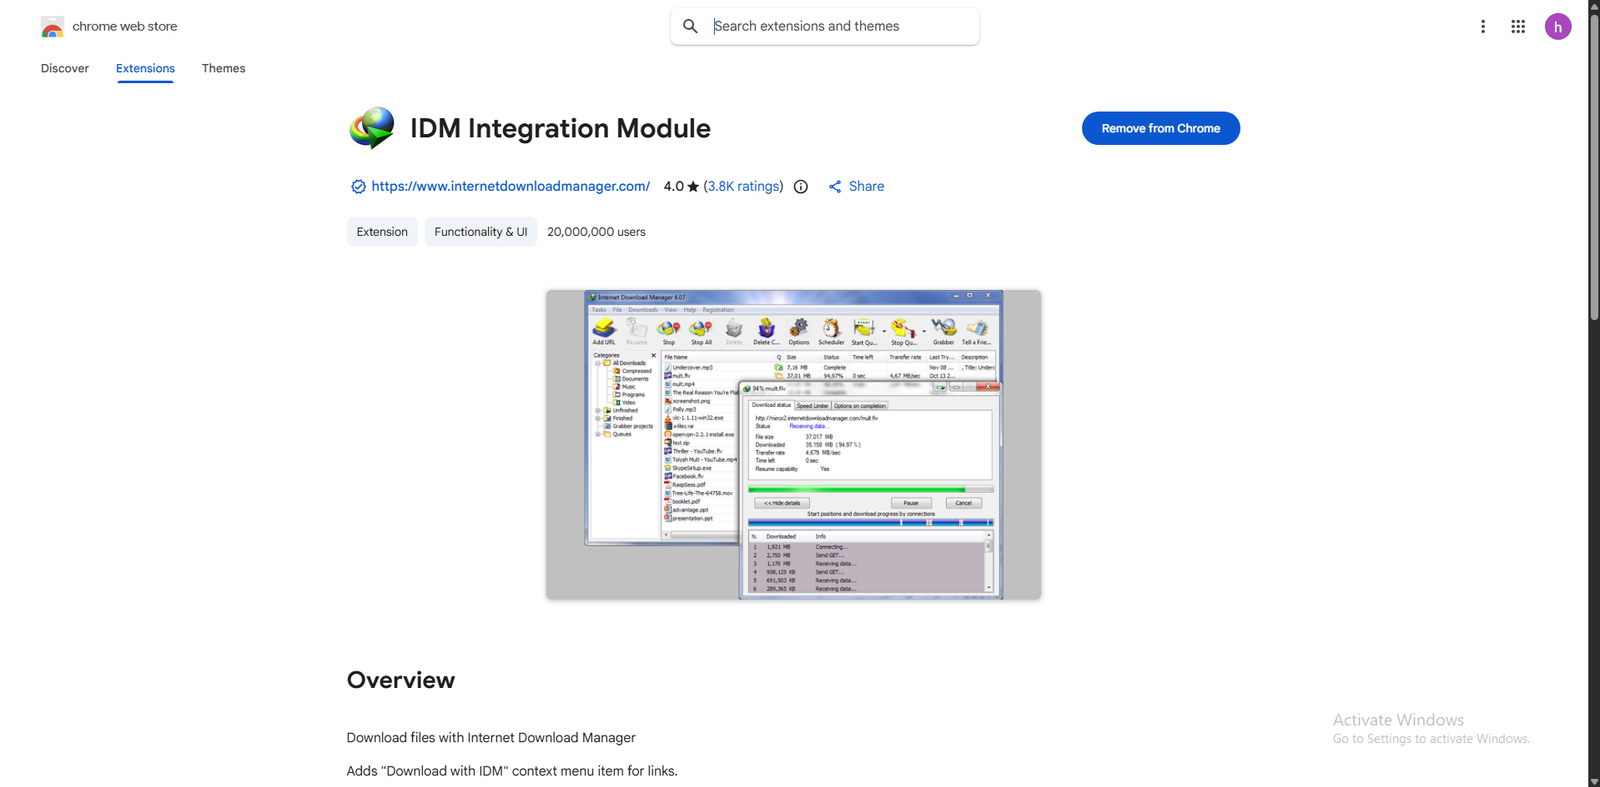This screenshot has height=787, width=1600.
Task: Click the verified publisher badge icon
Action: [x=358, y=186]
